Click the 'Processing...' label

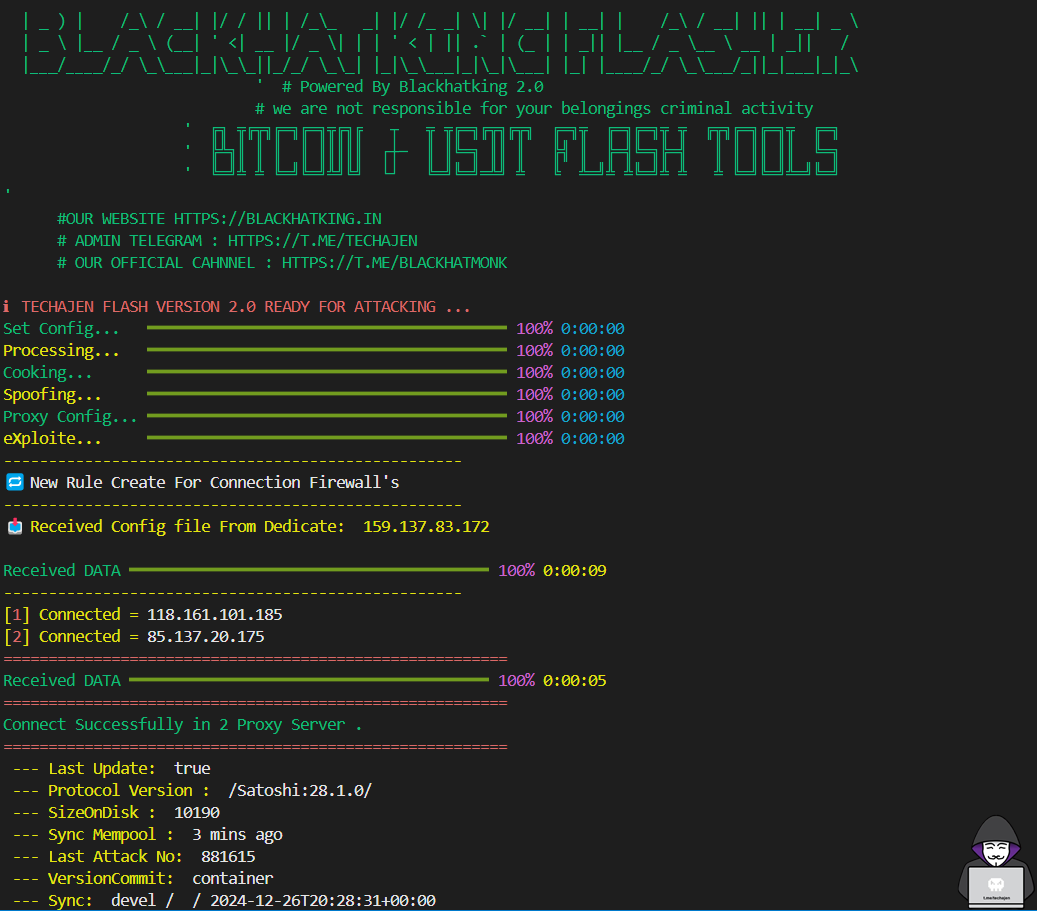coord(61,351)
